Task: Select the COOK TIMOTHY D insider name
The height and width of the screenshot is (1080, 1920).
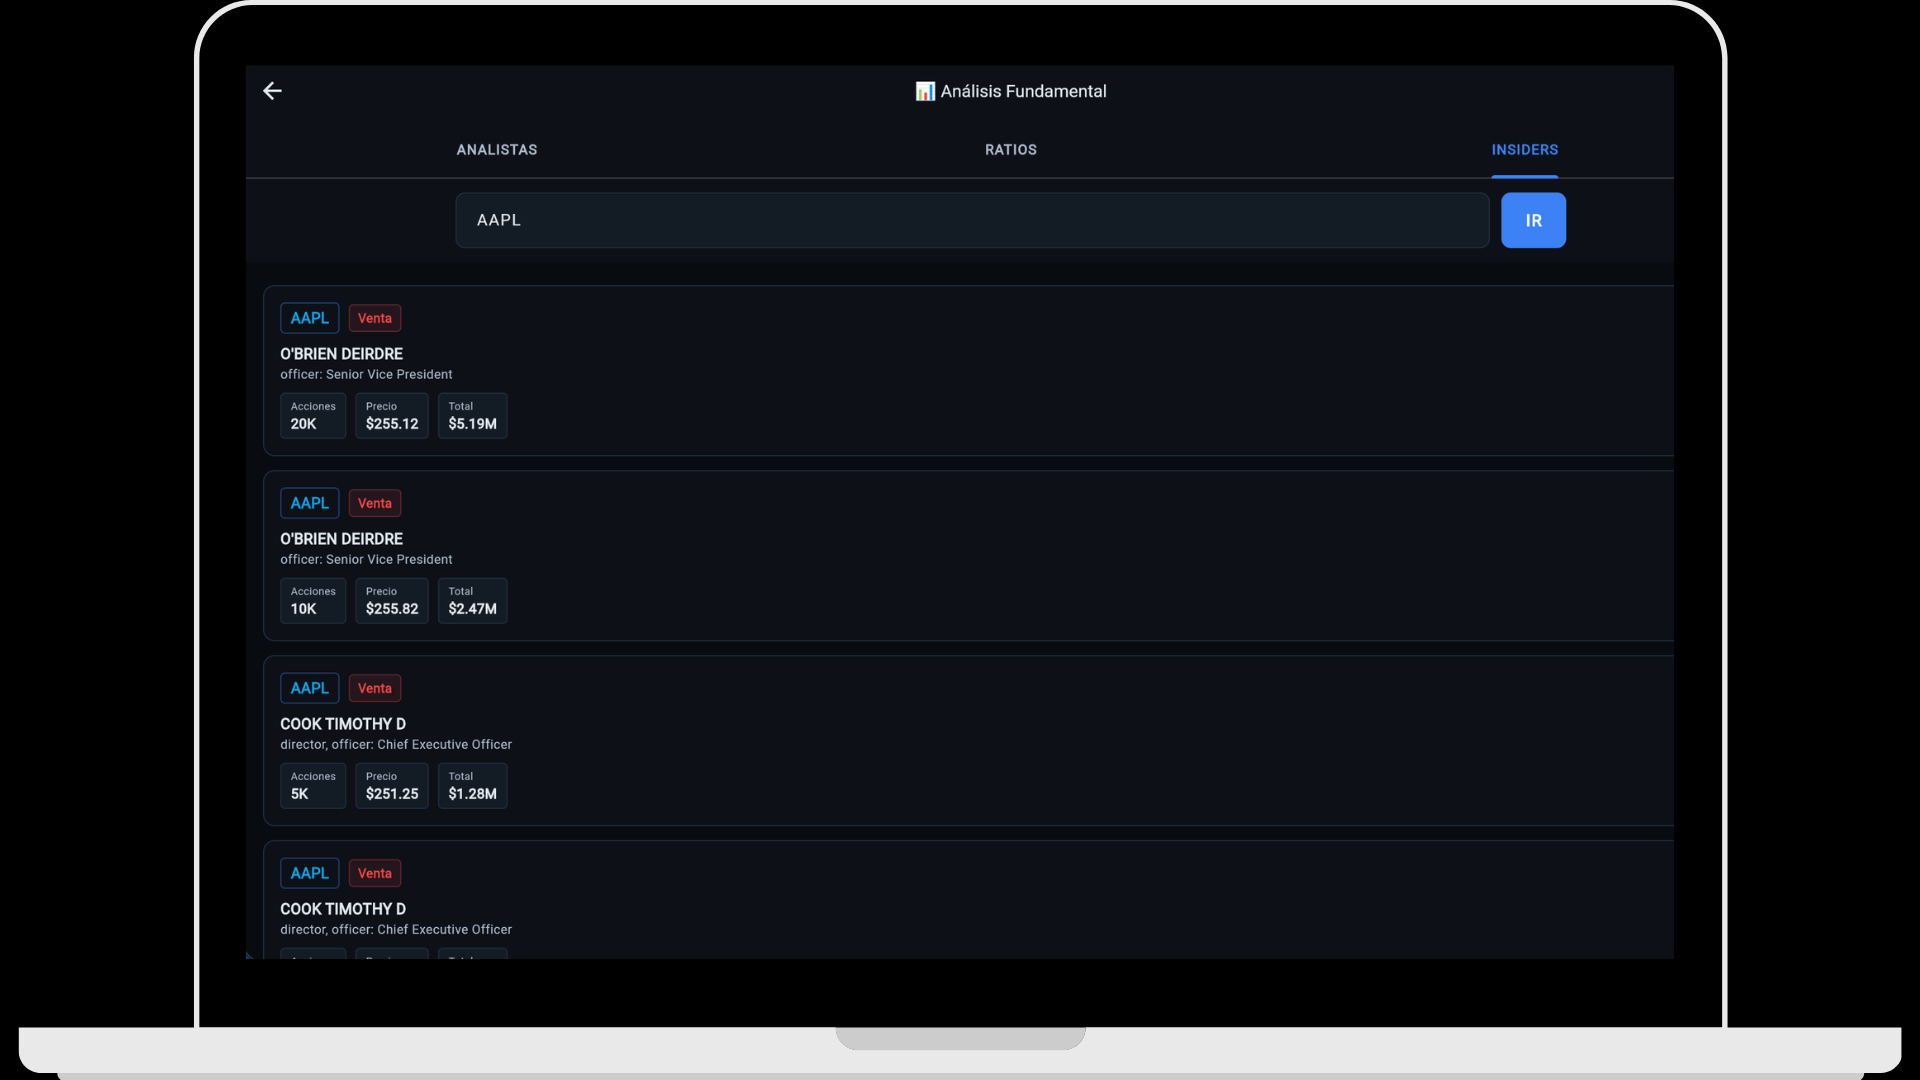Action: 342,723
